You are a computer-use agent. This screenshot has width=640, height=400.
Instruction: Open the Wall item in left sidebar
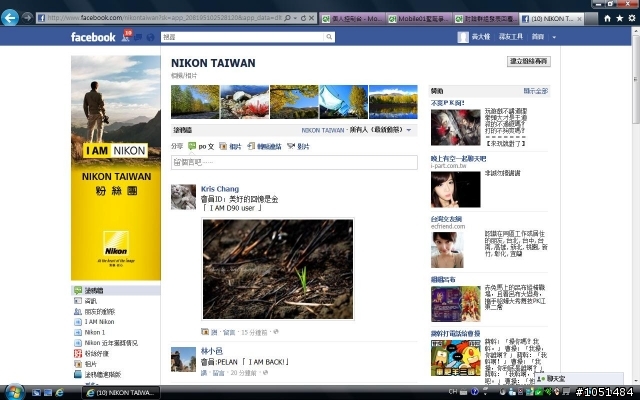point(116,290)
